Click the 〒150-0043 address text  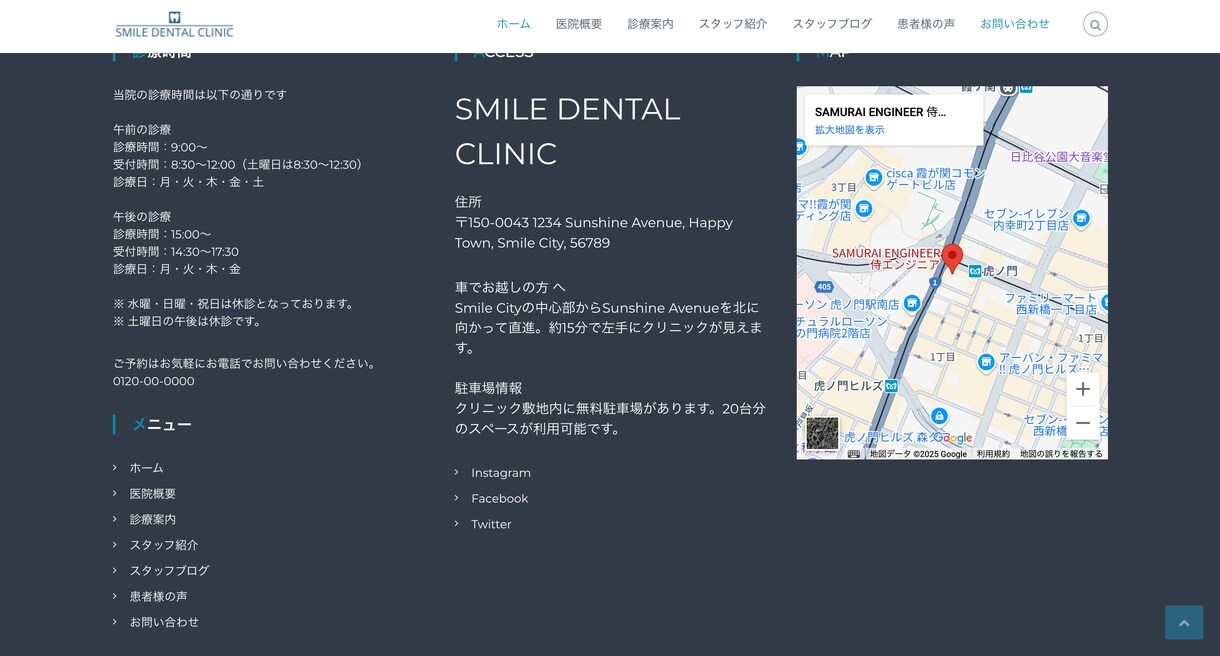[594, 233]
